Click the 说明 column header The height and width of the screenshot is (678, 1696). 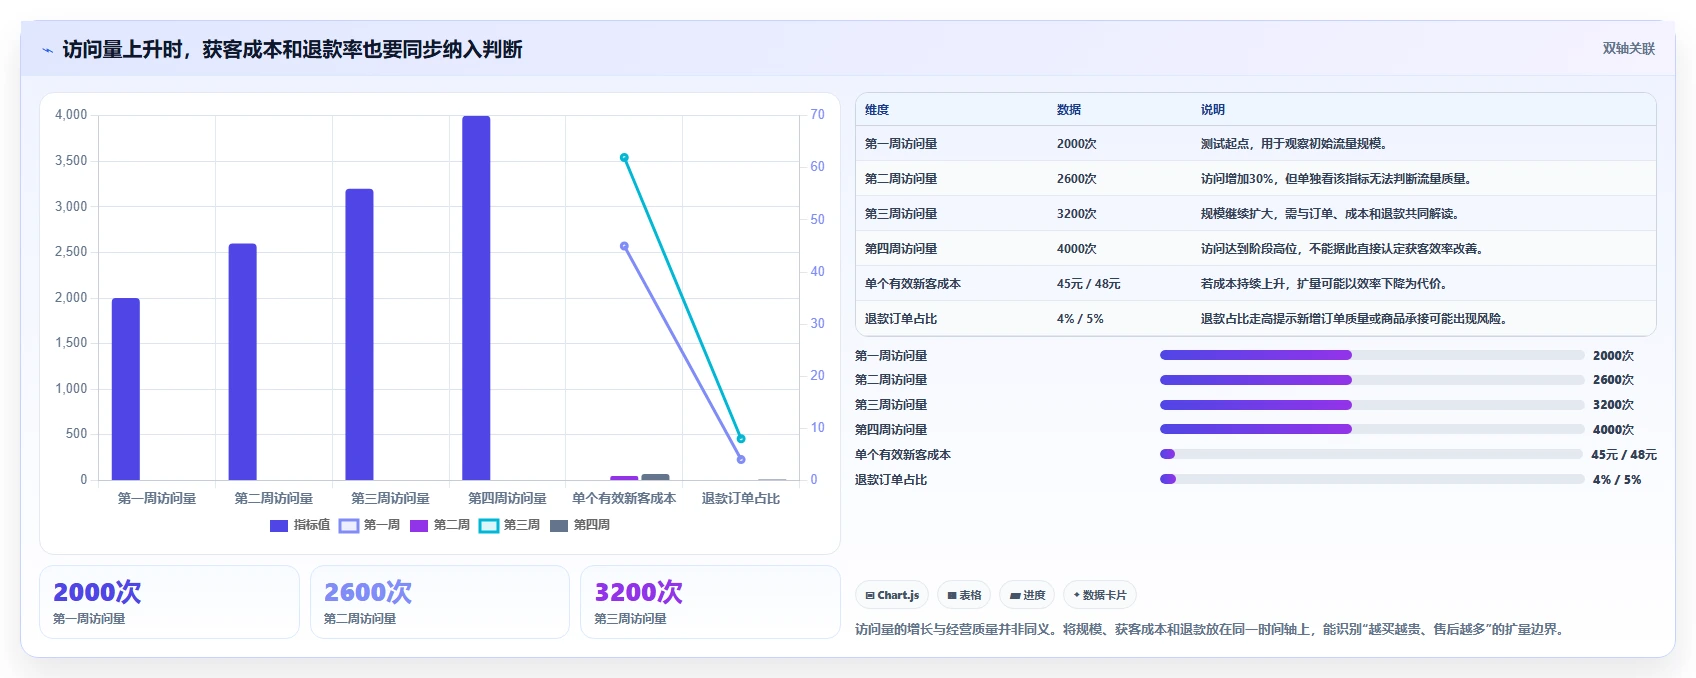tap(1213, 110)
